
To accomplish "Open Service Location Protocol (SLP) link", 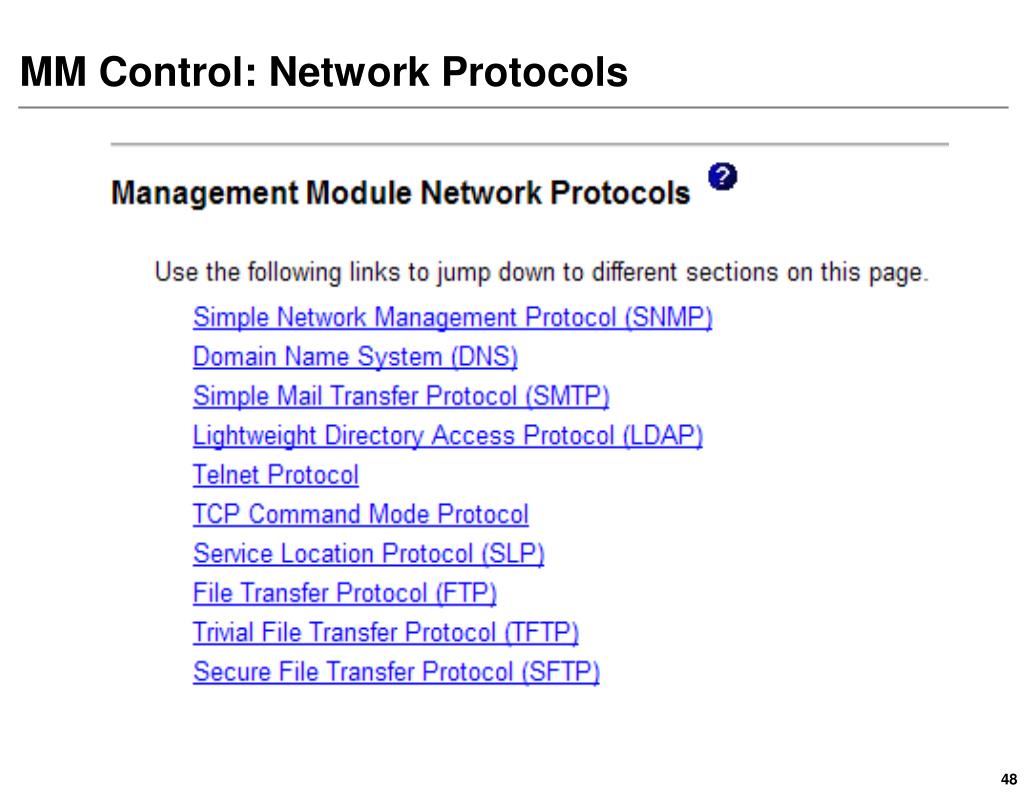I will tap(368, 554).
